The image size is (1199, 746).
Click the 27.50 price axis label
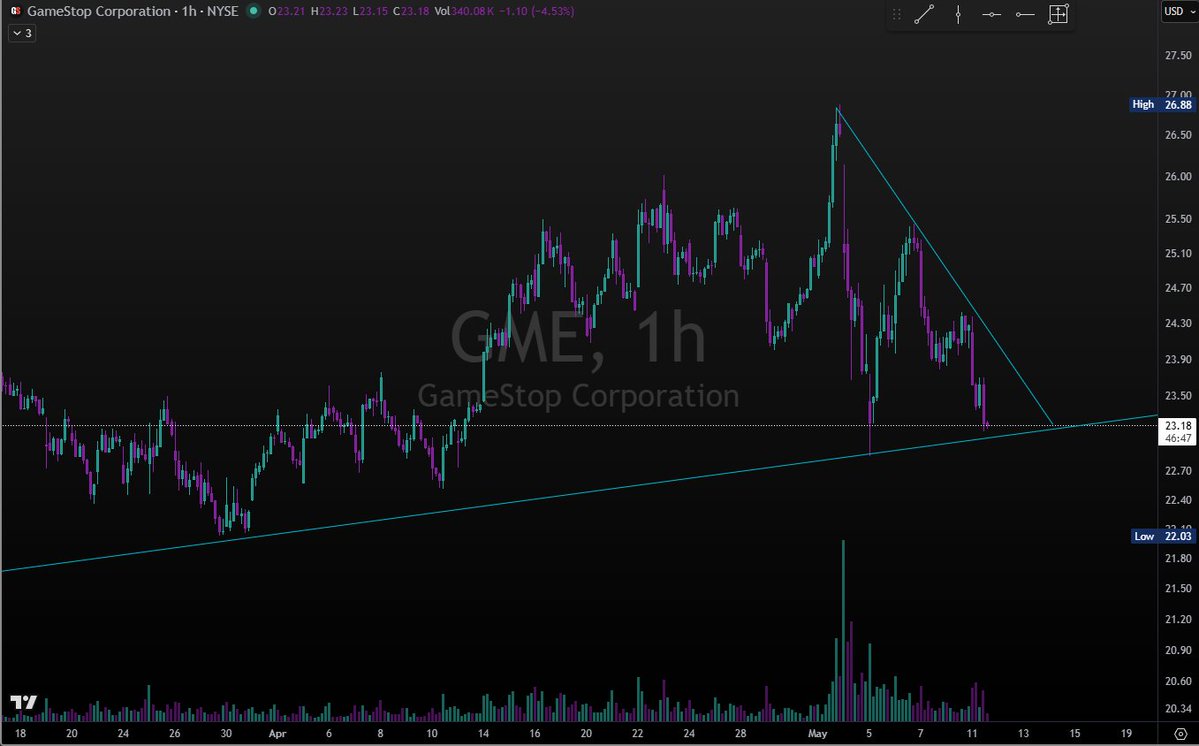pos(1178,56)
